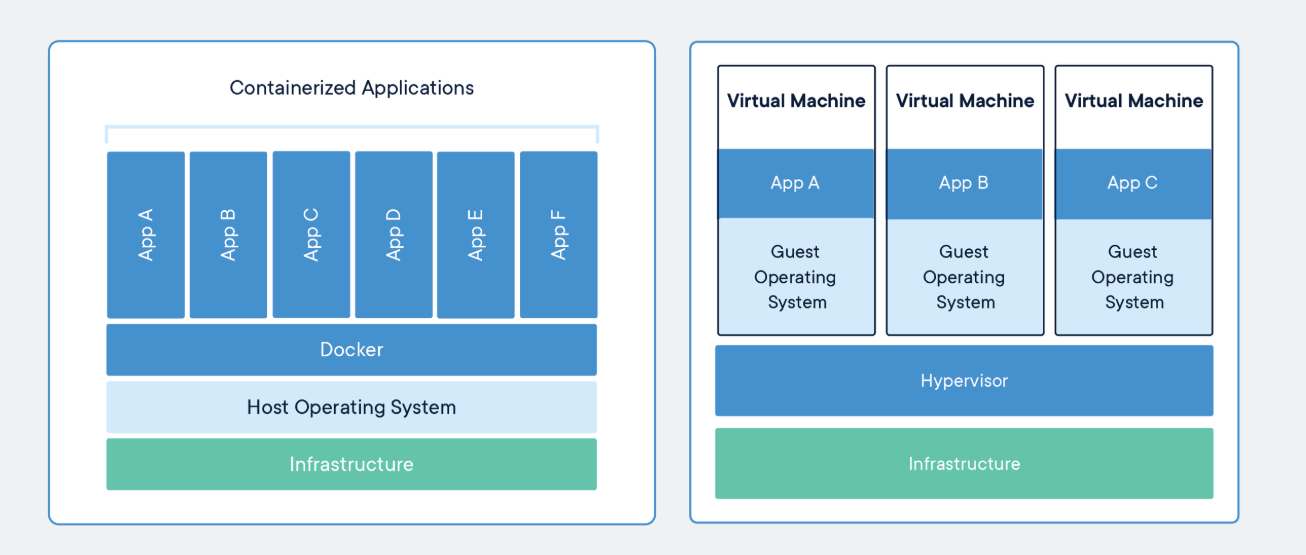This screenshot has width=1306, height=555.
Task: Click Virtual Machine title of leftmost VM
Action: tap(796, 101)
